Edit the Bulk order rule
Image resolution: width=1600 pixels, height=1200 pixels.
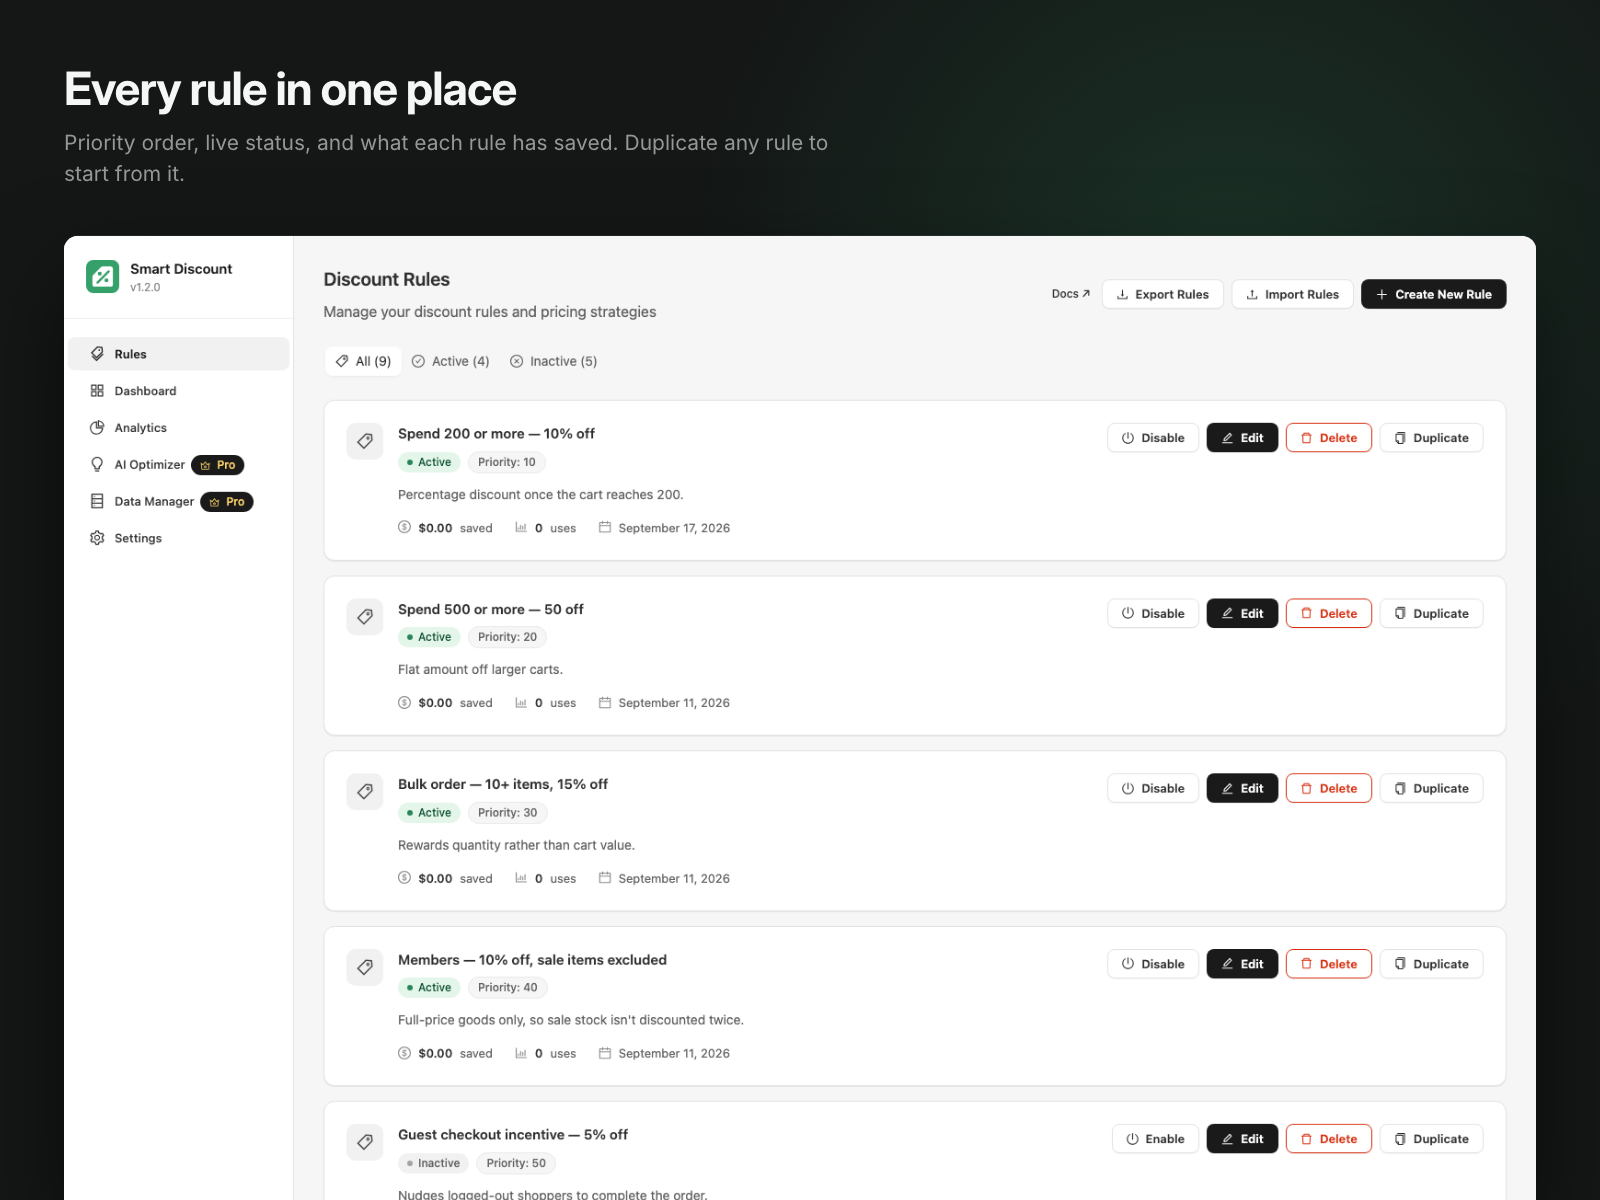(x=1242, y=788)
